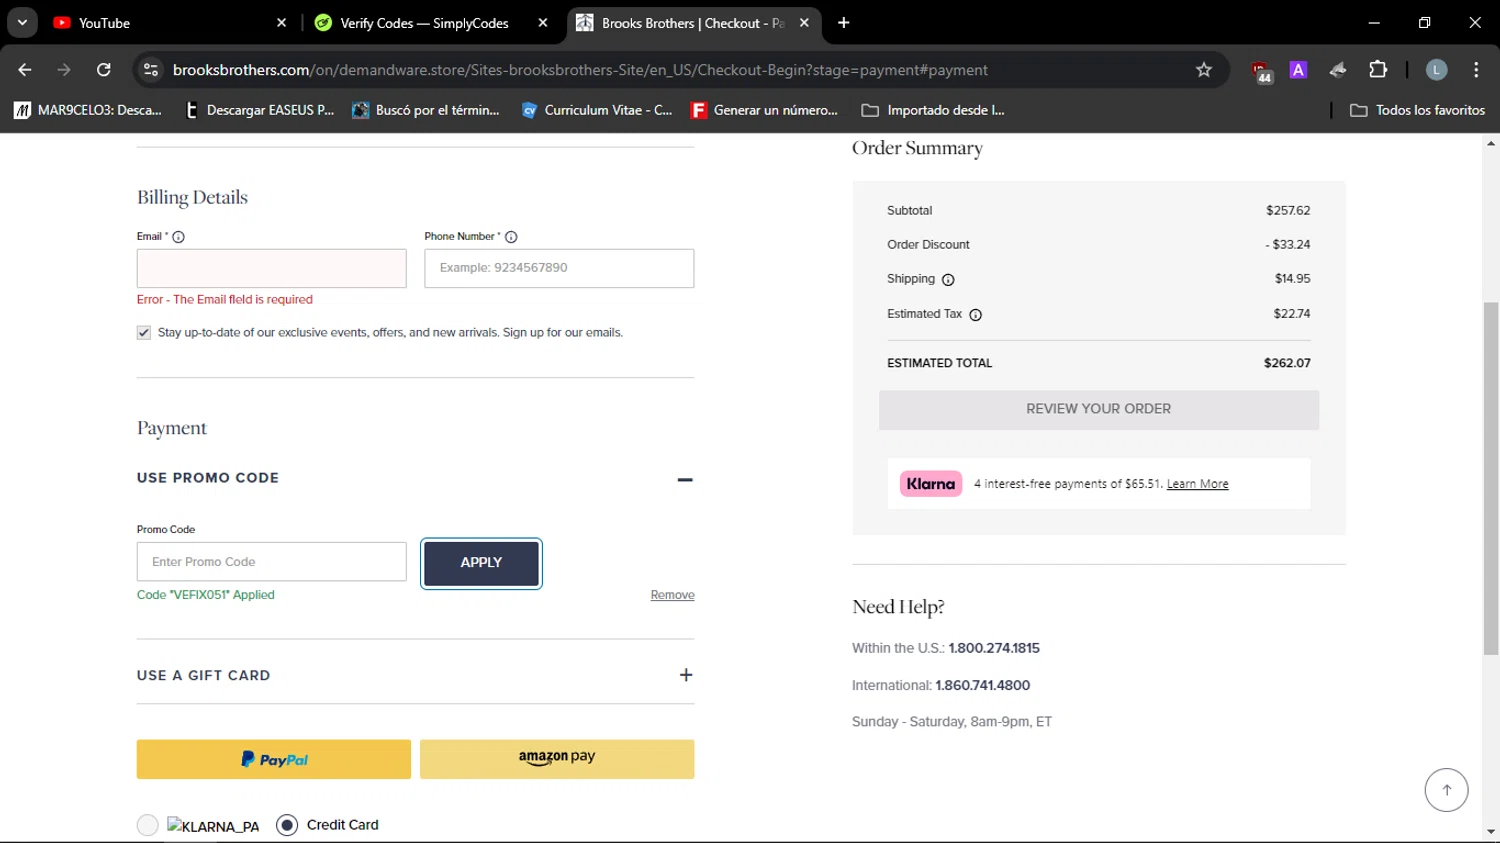1500x843 pixels.
Task: Click the APPLY promo button
Action: [x=481, y=563]
